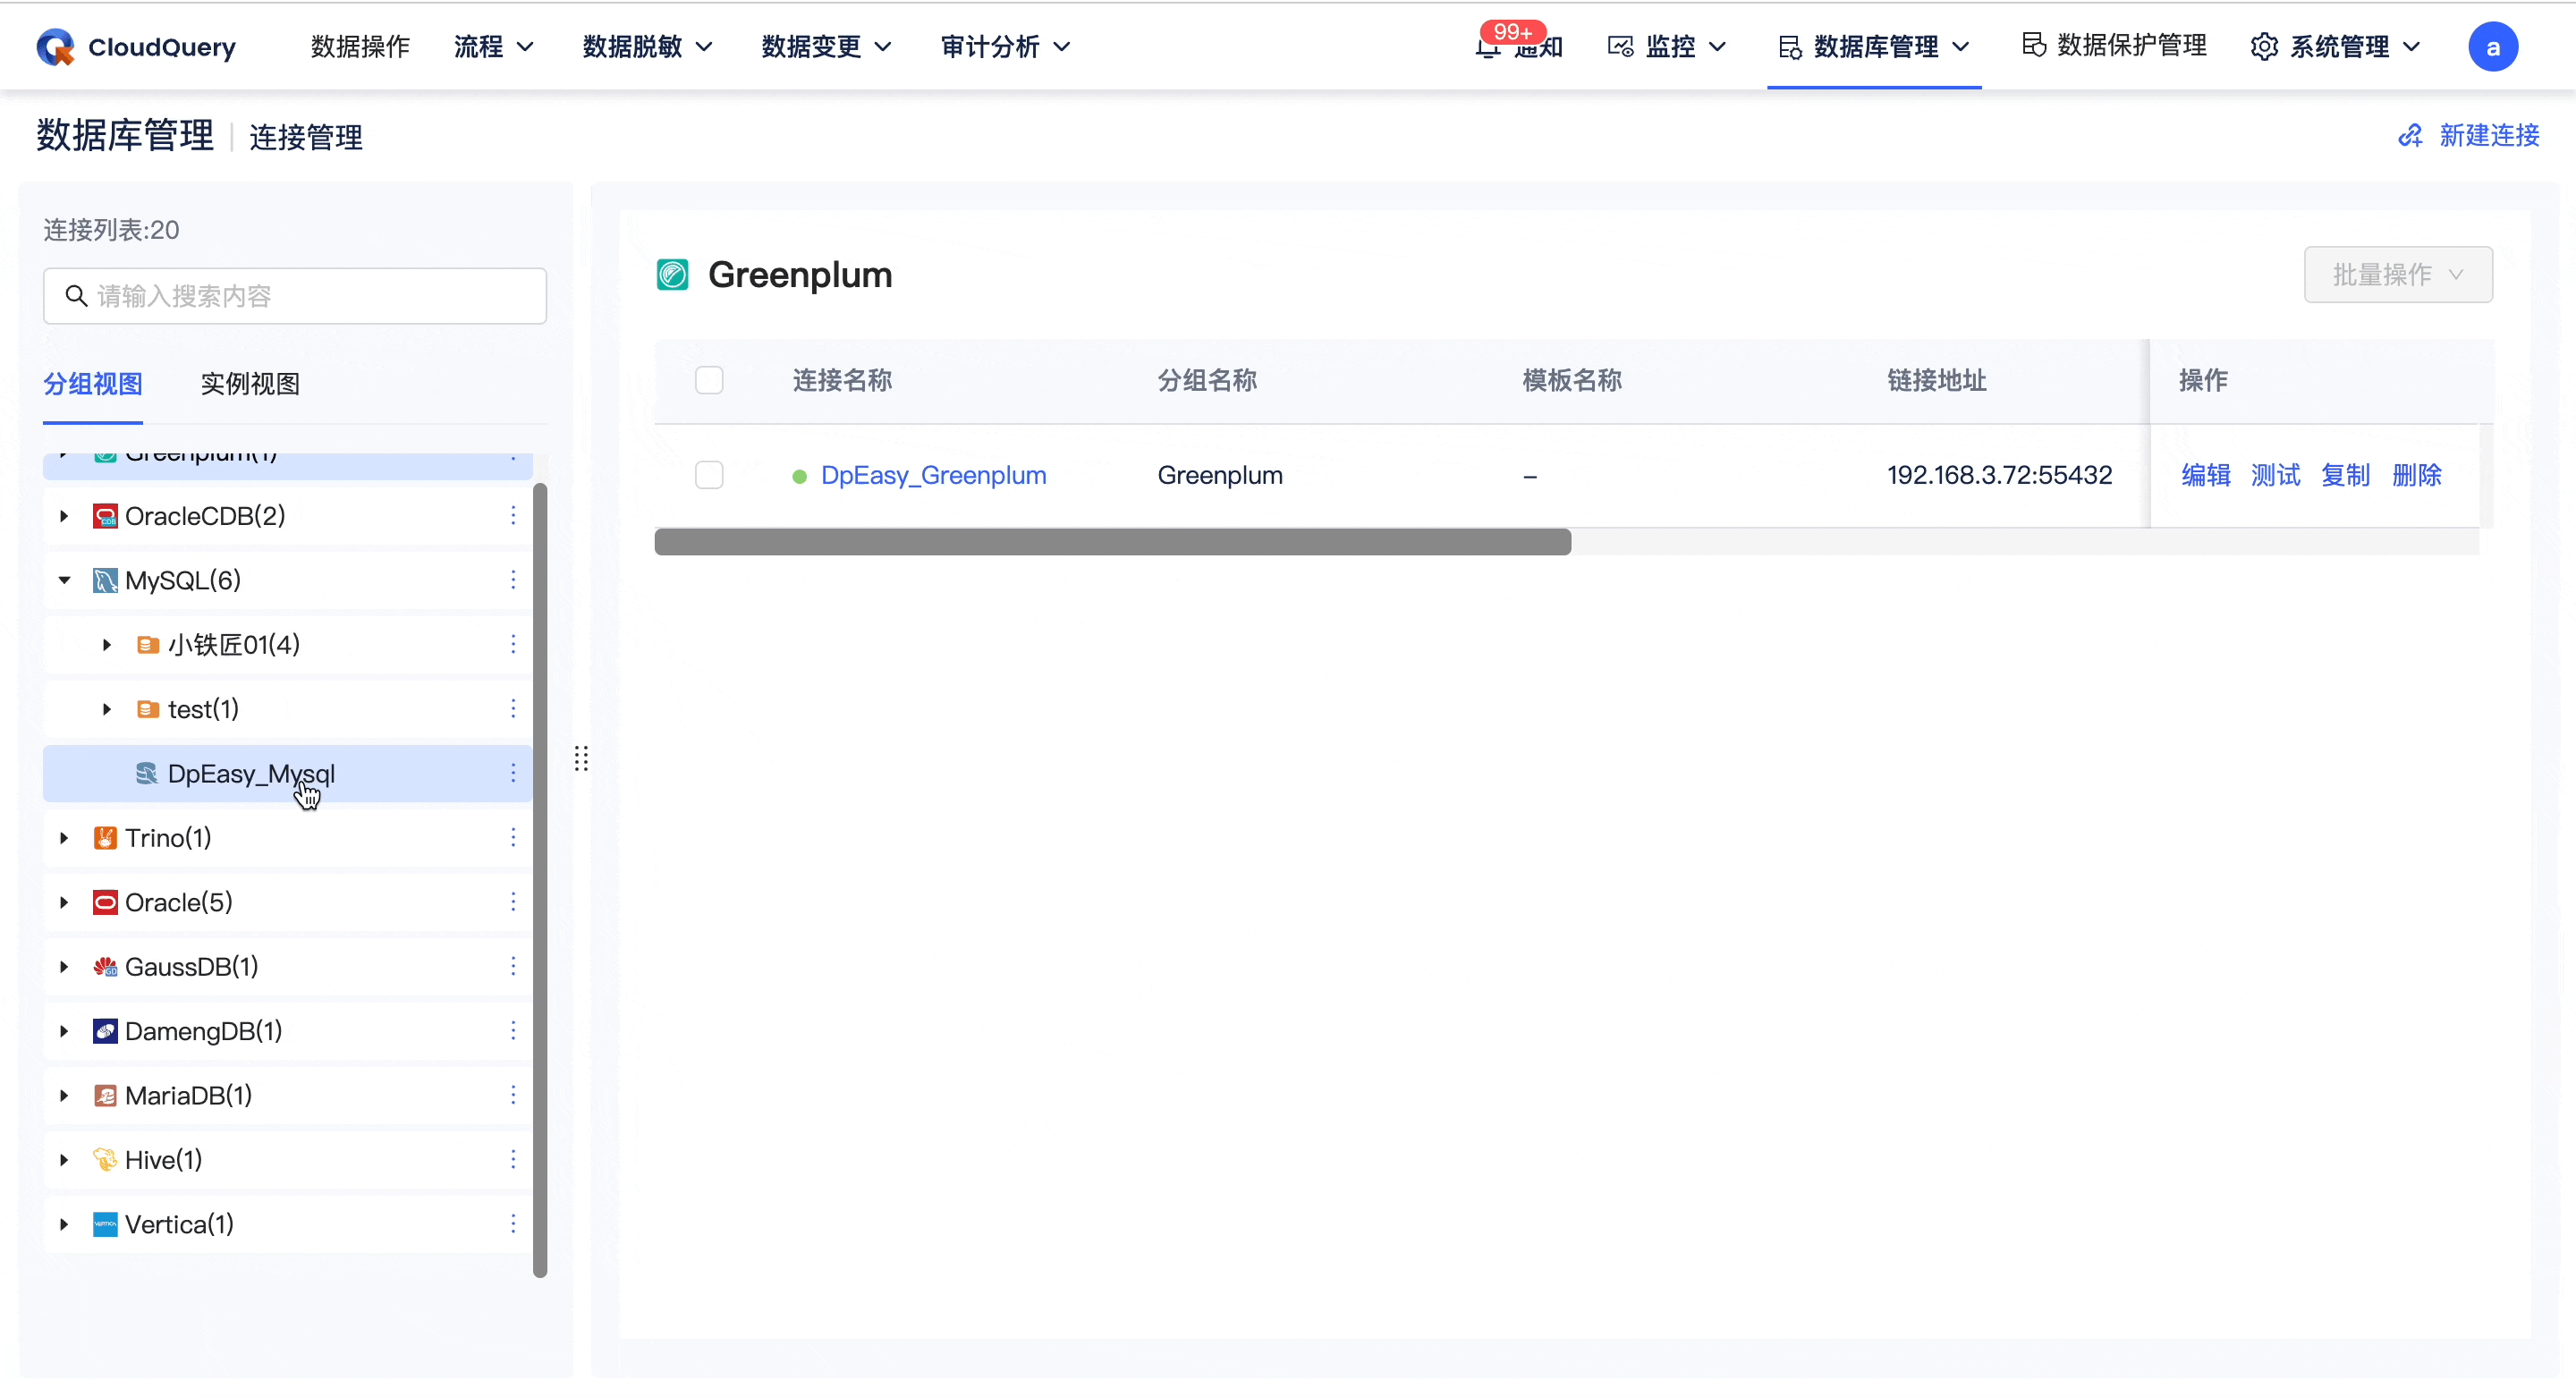Click the kebab menu on Oracle(5) group
This screenshot has width=2576, height=1397.
(513, 901)
